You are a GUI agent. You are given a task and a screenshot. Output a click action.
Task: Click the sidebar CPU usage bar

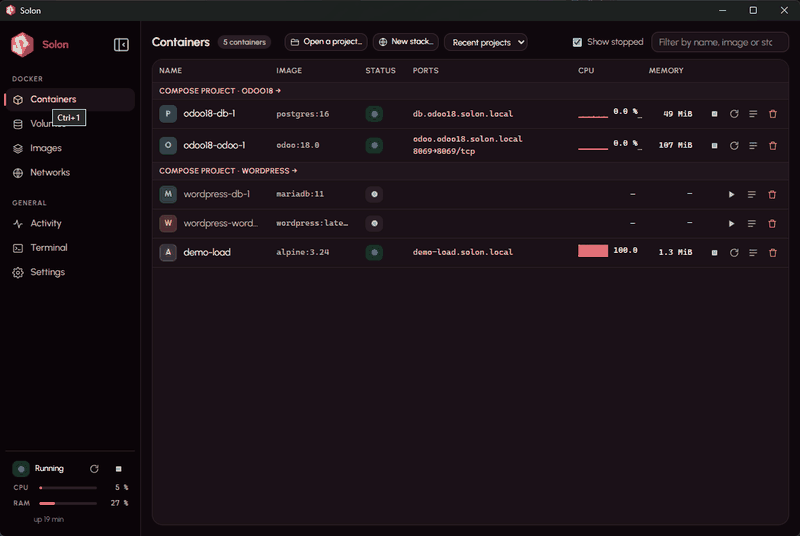68,488
